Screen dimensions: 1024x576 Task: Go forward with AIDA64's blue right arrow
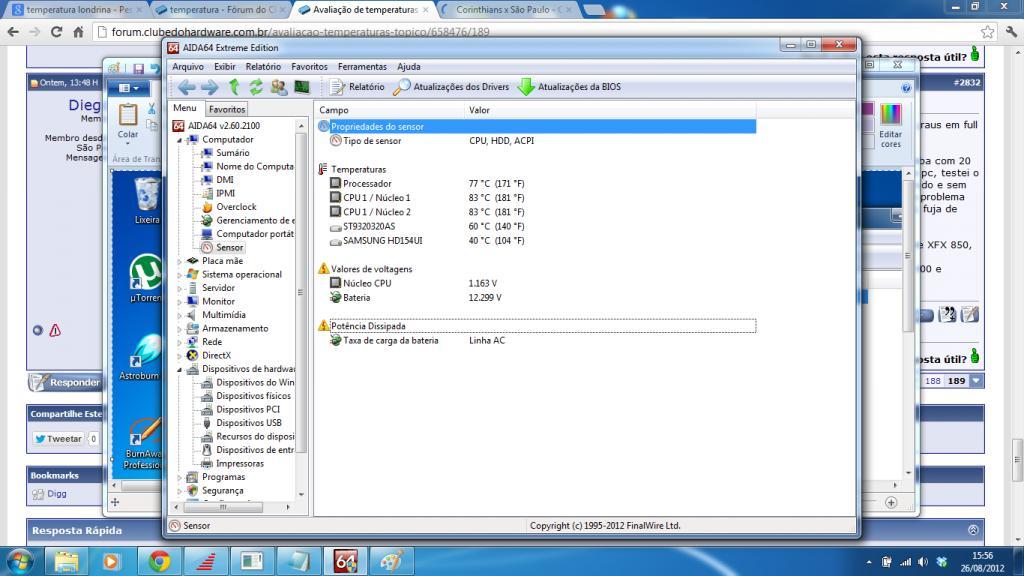pos(210,87)
